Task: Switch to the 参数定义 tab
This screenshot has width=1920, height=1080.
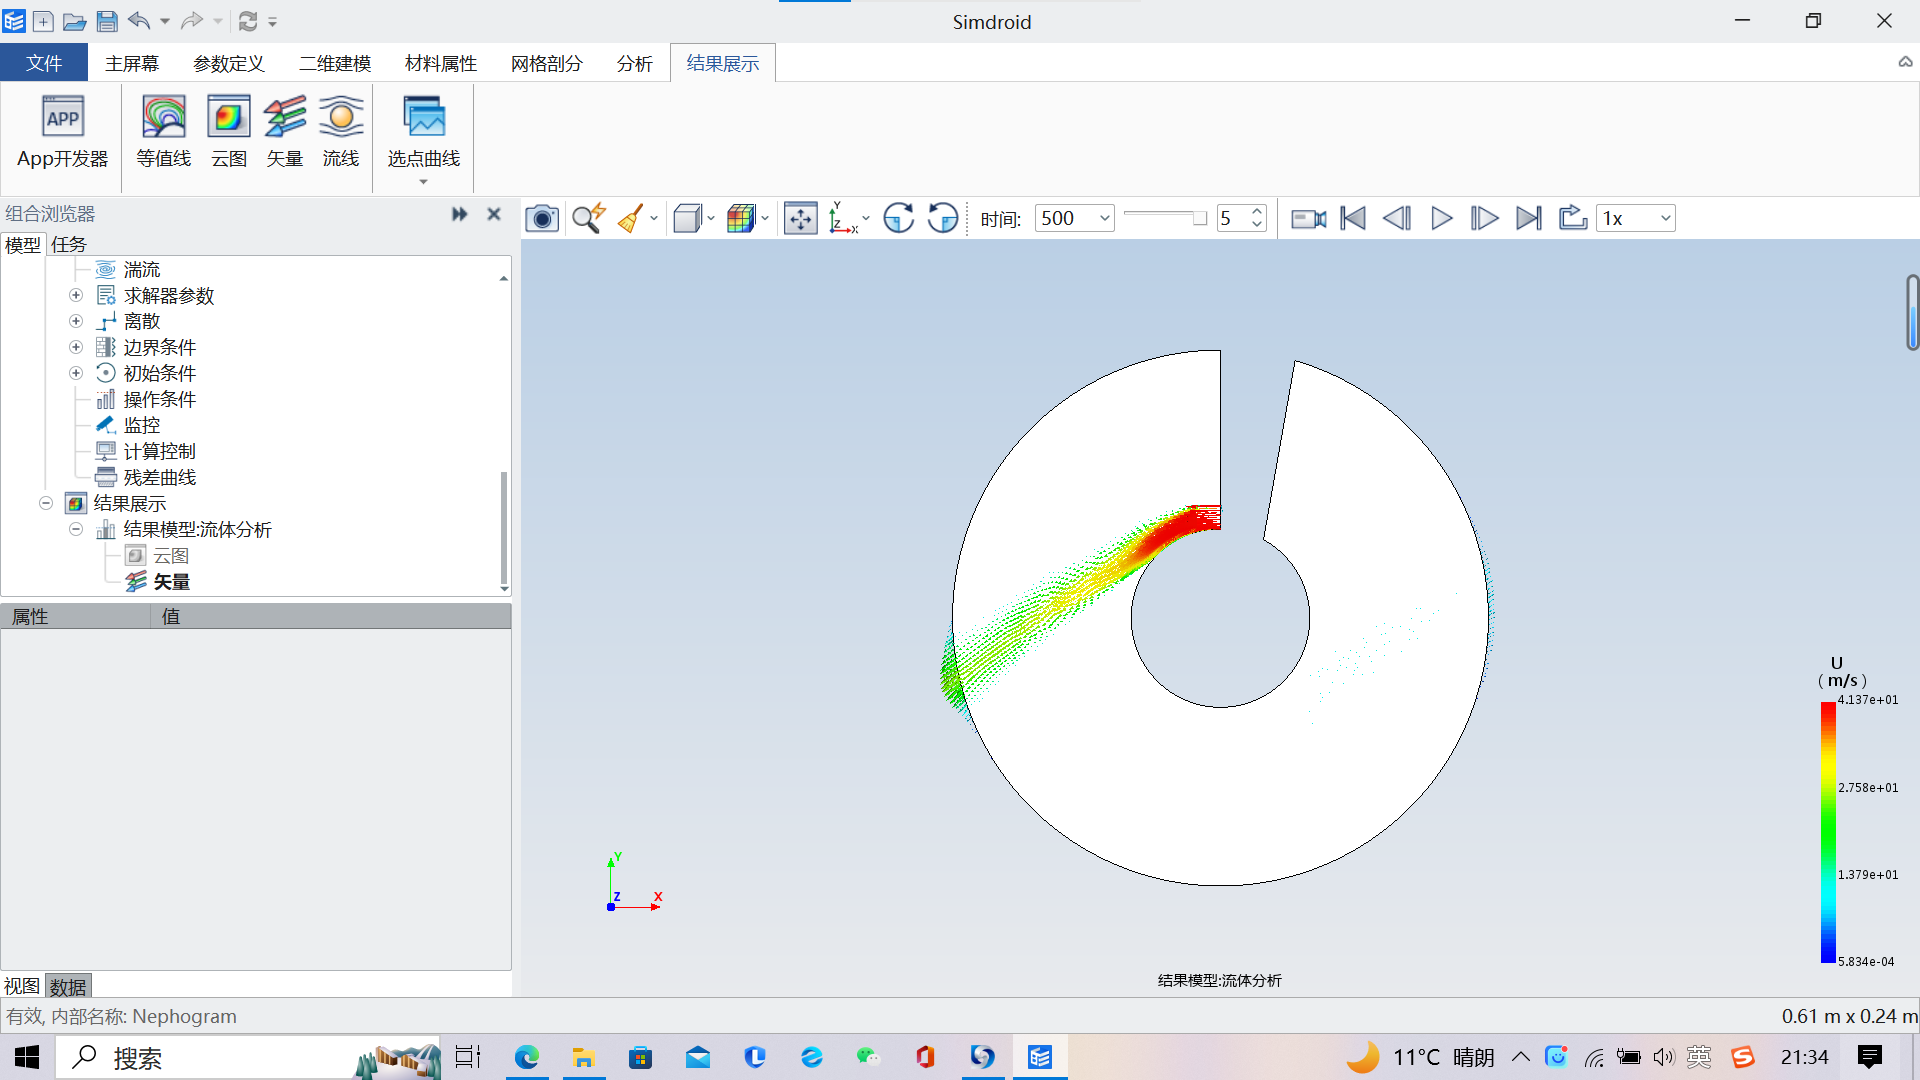Action: pyautogui.click(x=229, y=63)
